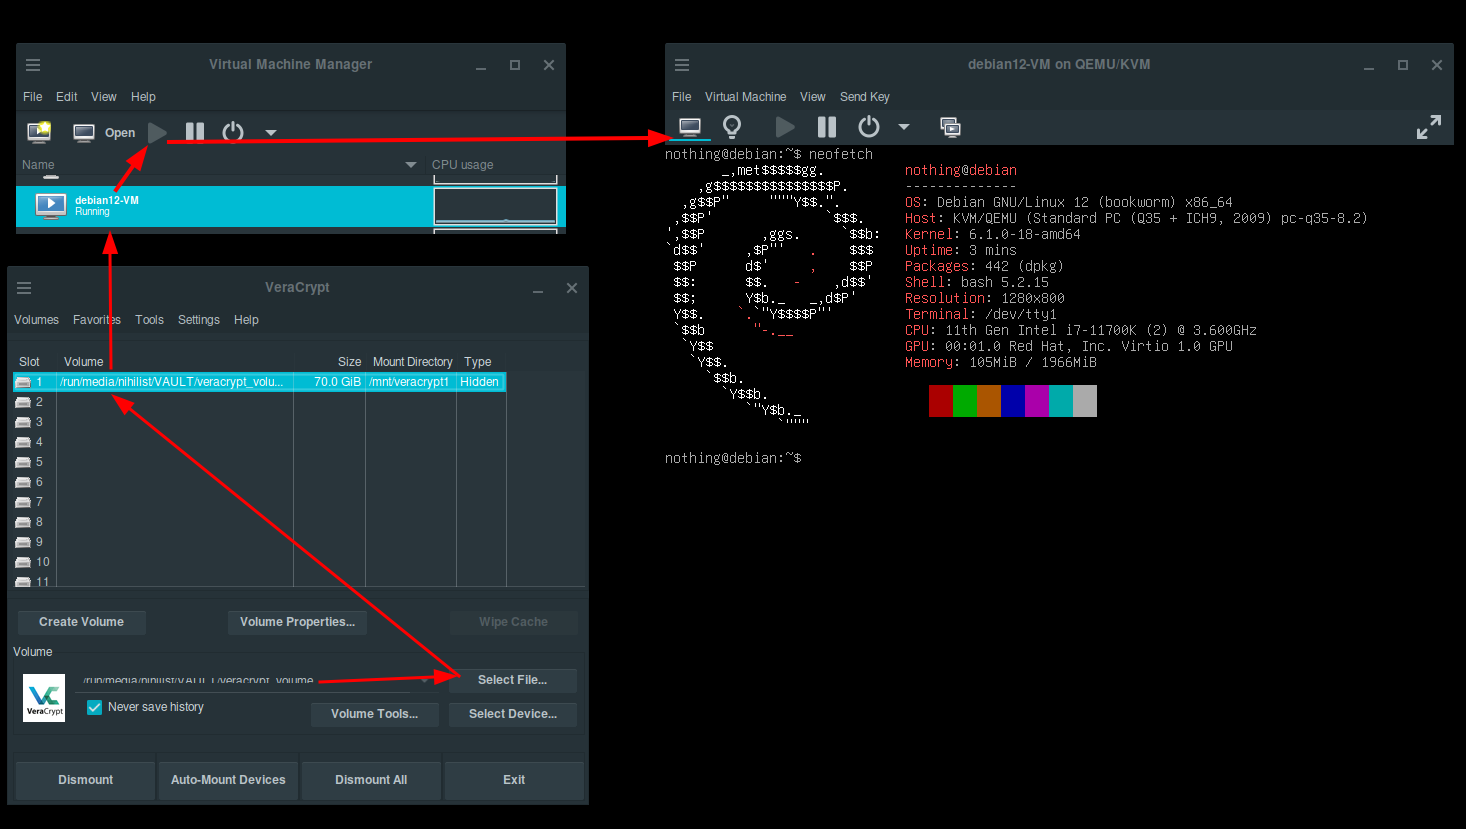Open Help menu in Virtual Machine Manager
The width and height of the screenshot is (1466, 829).
pyautogui.click(x=143, y=97)
